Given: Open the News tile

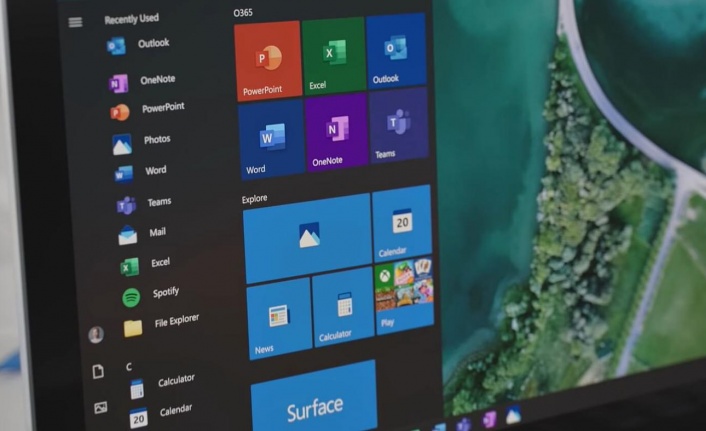Looking at the screenshot, I should click(x=279, y=319).
